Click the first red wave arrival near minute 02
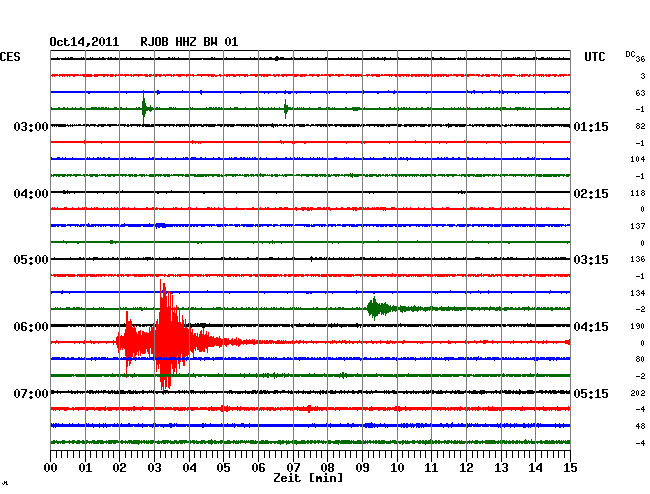 pos(129,342)
